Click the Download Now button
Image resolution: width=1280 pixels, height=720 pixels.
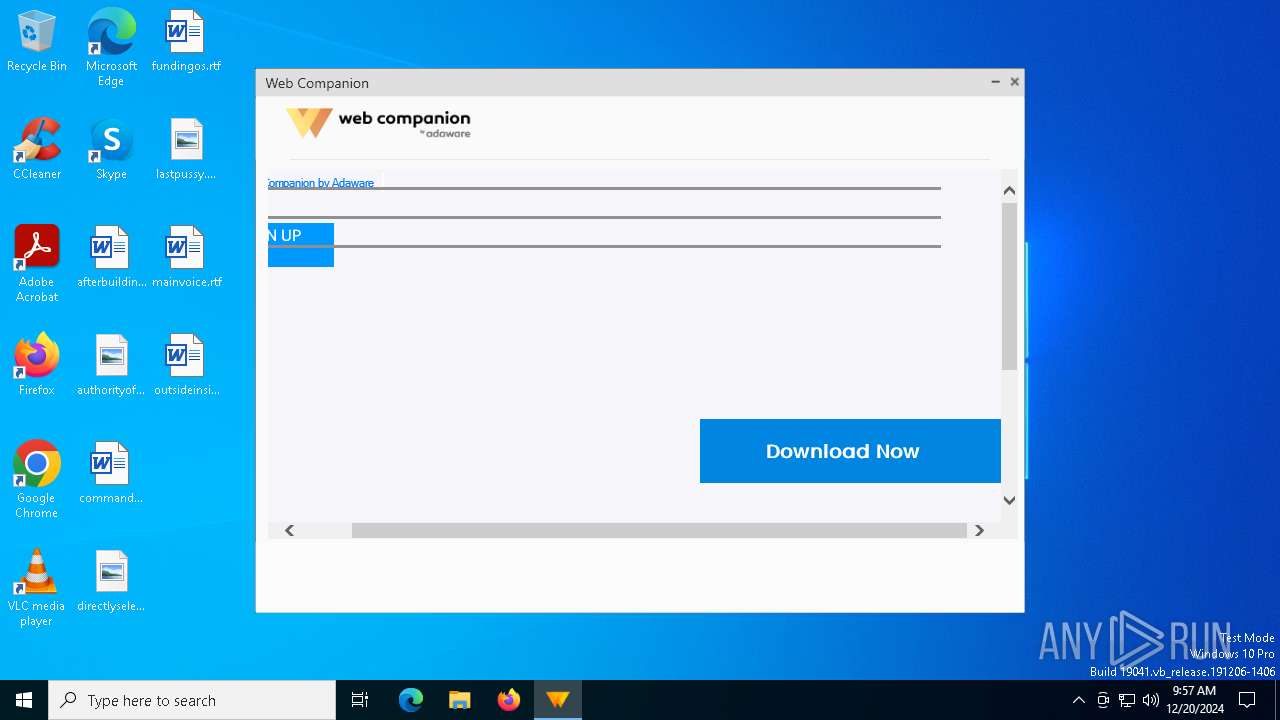pyautogui.click(x=850, y=451)
